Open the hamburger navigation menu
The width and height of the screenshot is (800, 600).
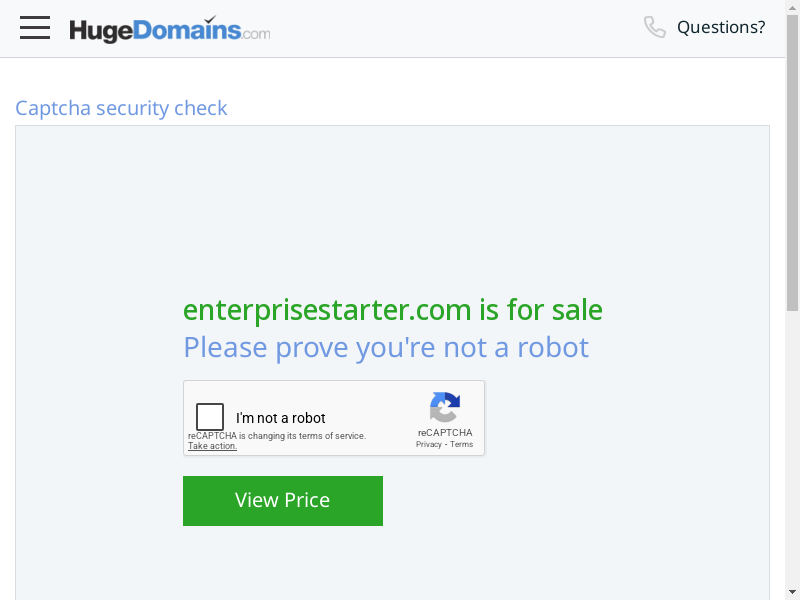[x=35, y=28]
